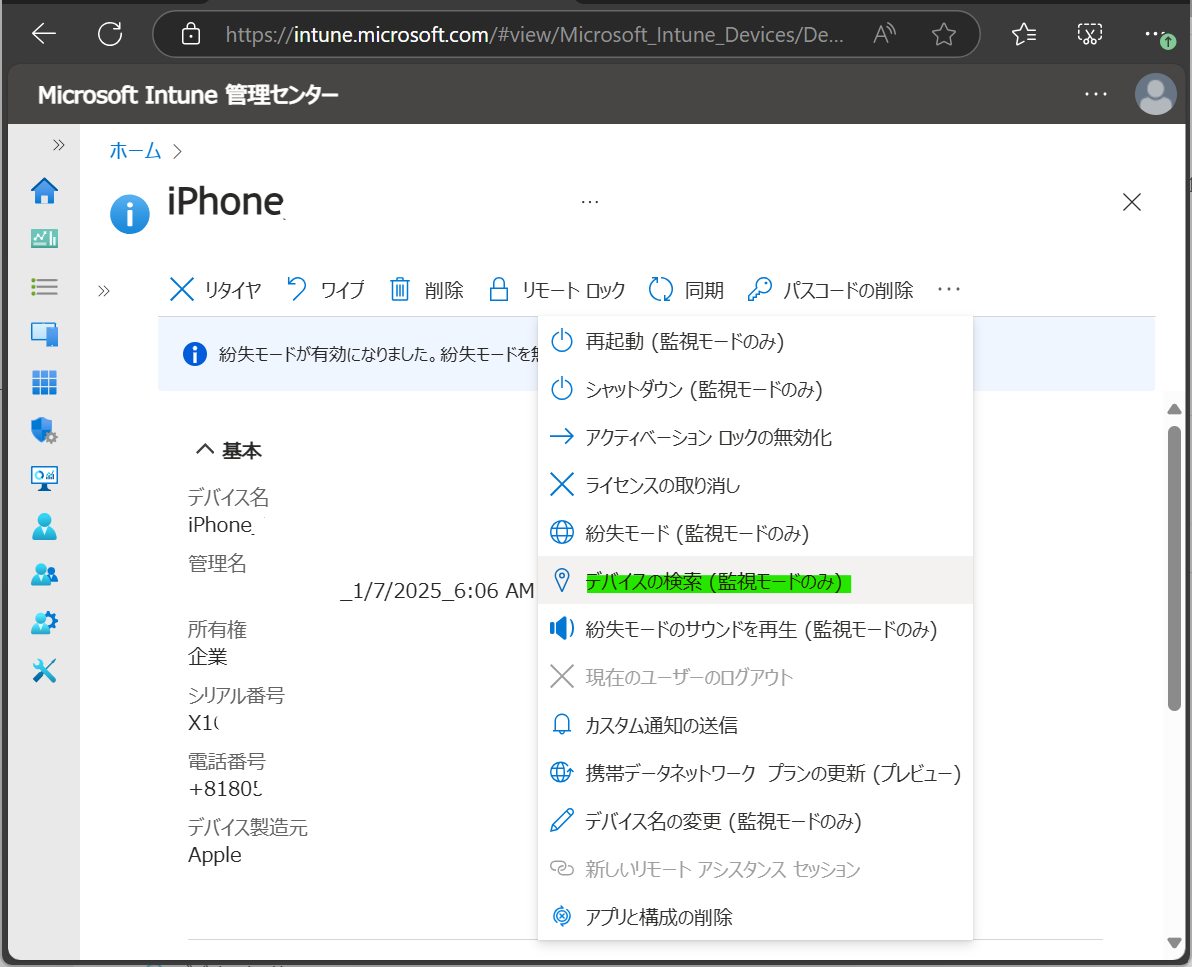Close the iPhone device blade
The width and height of the screenshot is (1192, 967).
pos(1132,202)
